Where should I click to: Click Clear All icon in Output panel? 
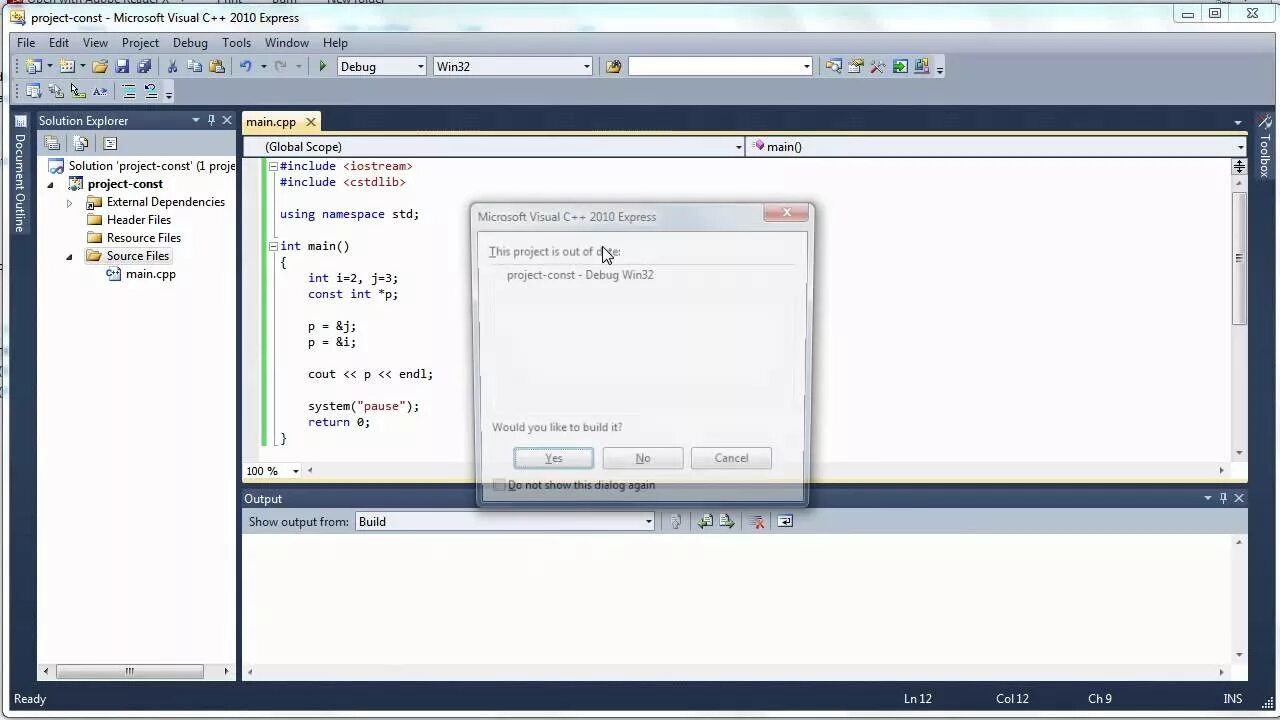758,521
